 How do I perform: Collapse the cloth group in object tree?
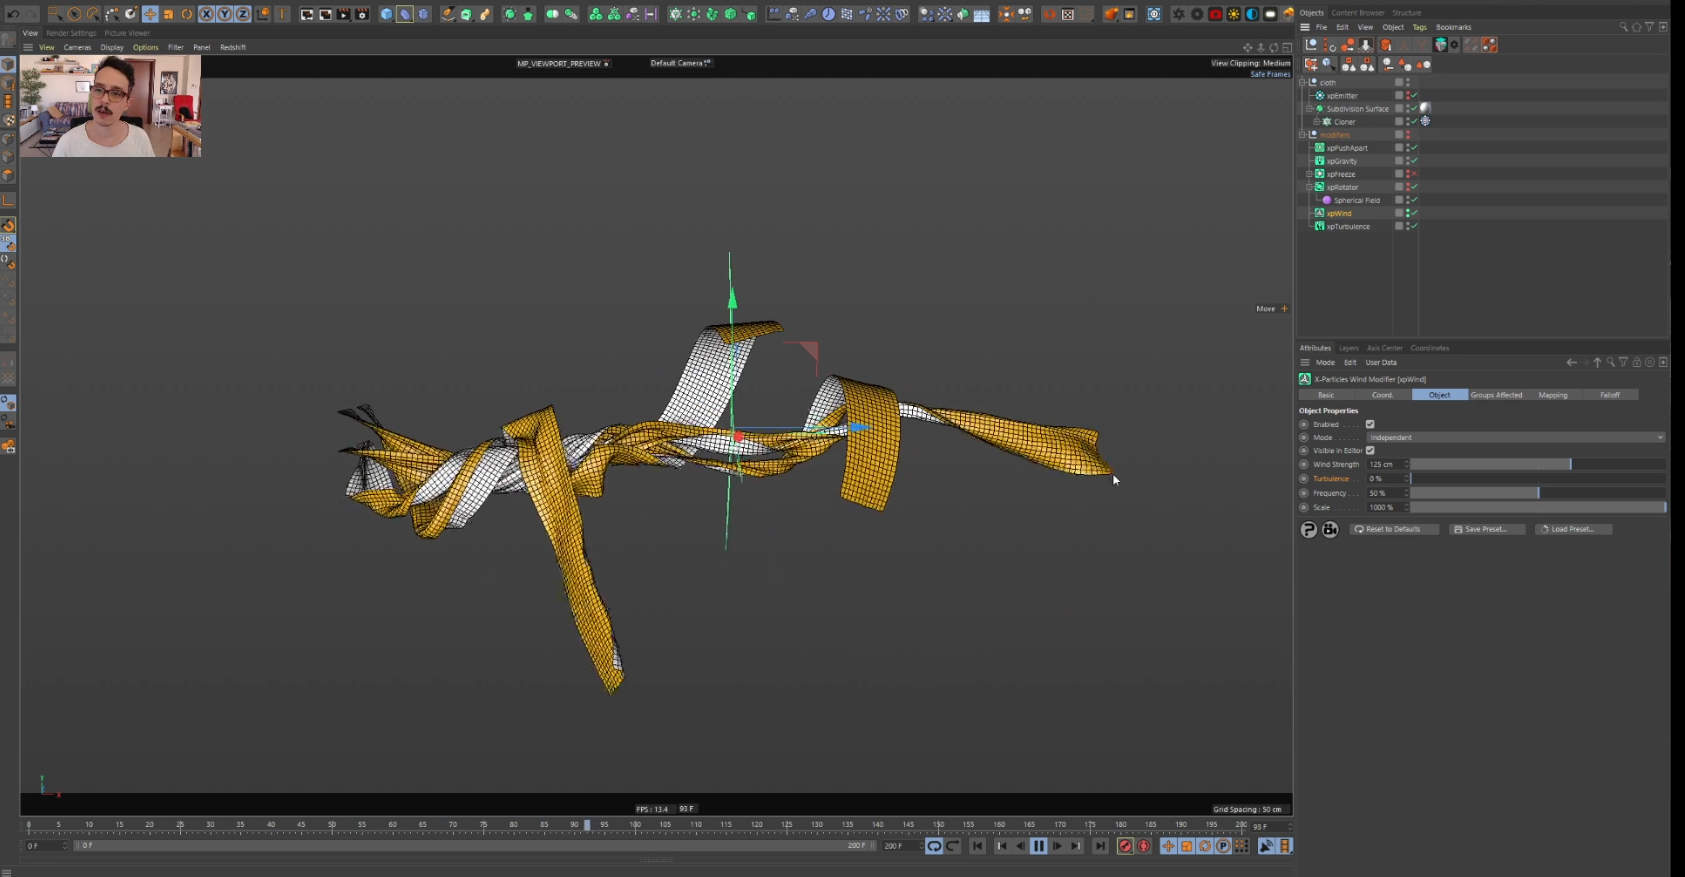tap(1303, 82)
